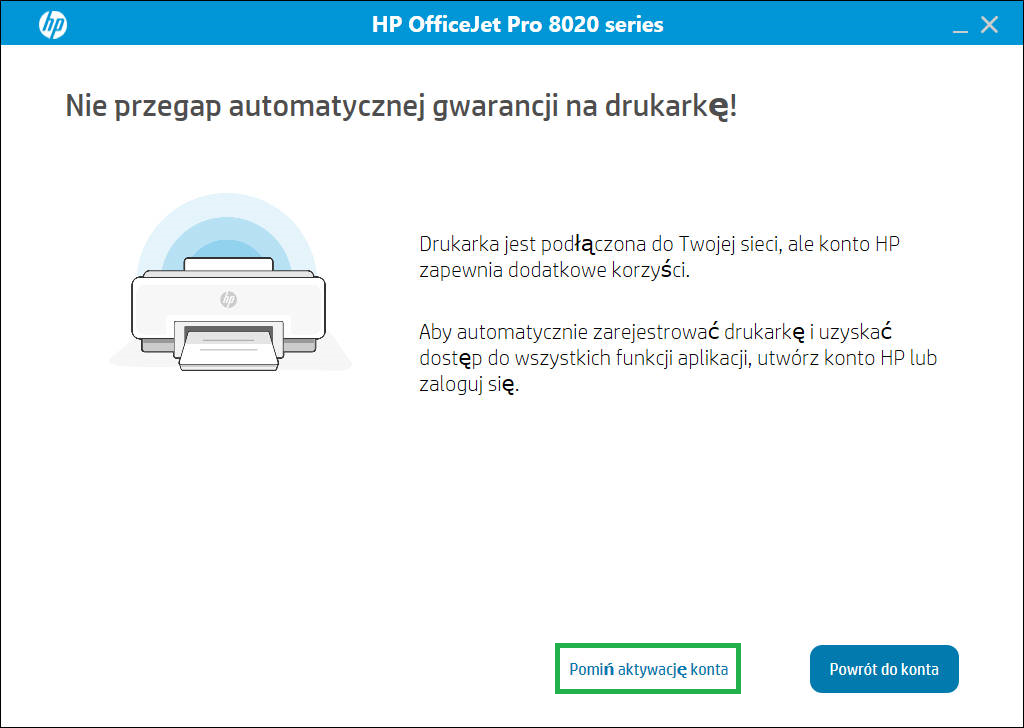Close the HP OfficeJet Pro 8020 window
The width and height of the screenshot is (1024, 728).
(989, 25)
